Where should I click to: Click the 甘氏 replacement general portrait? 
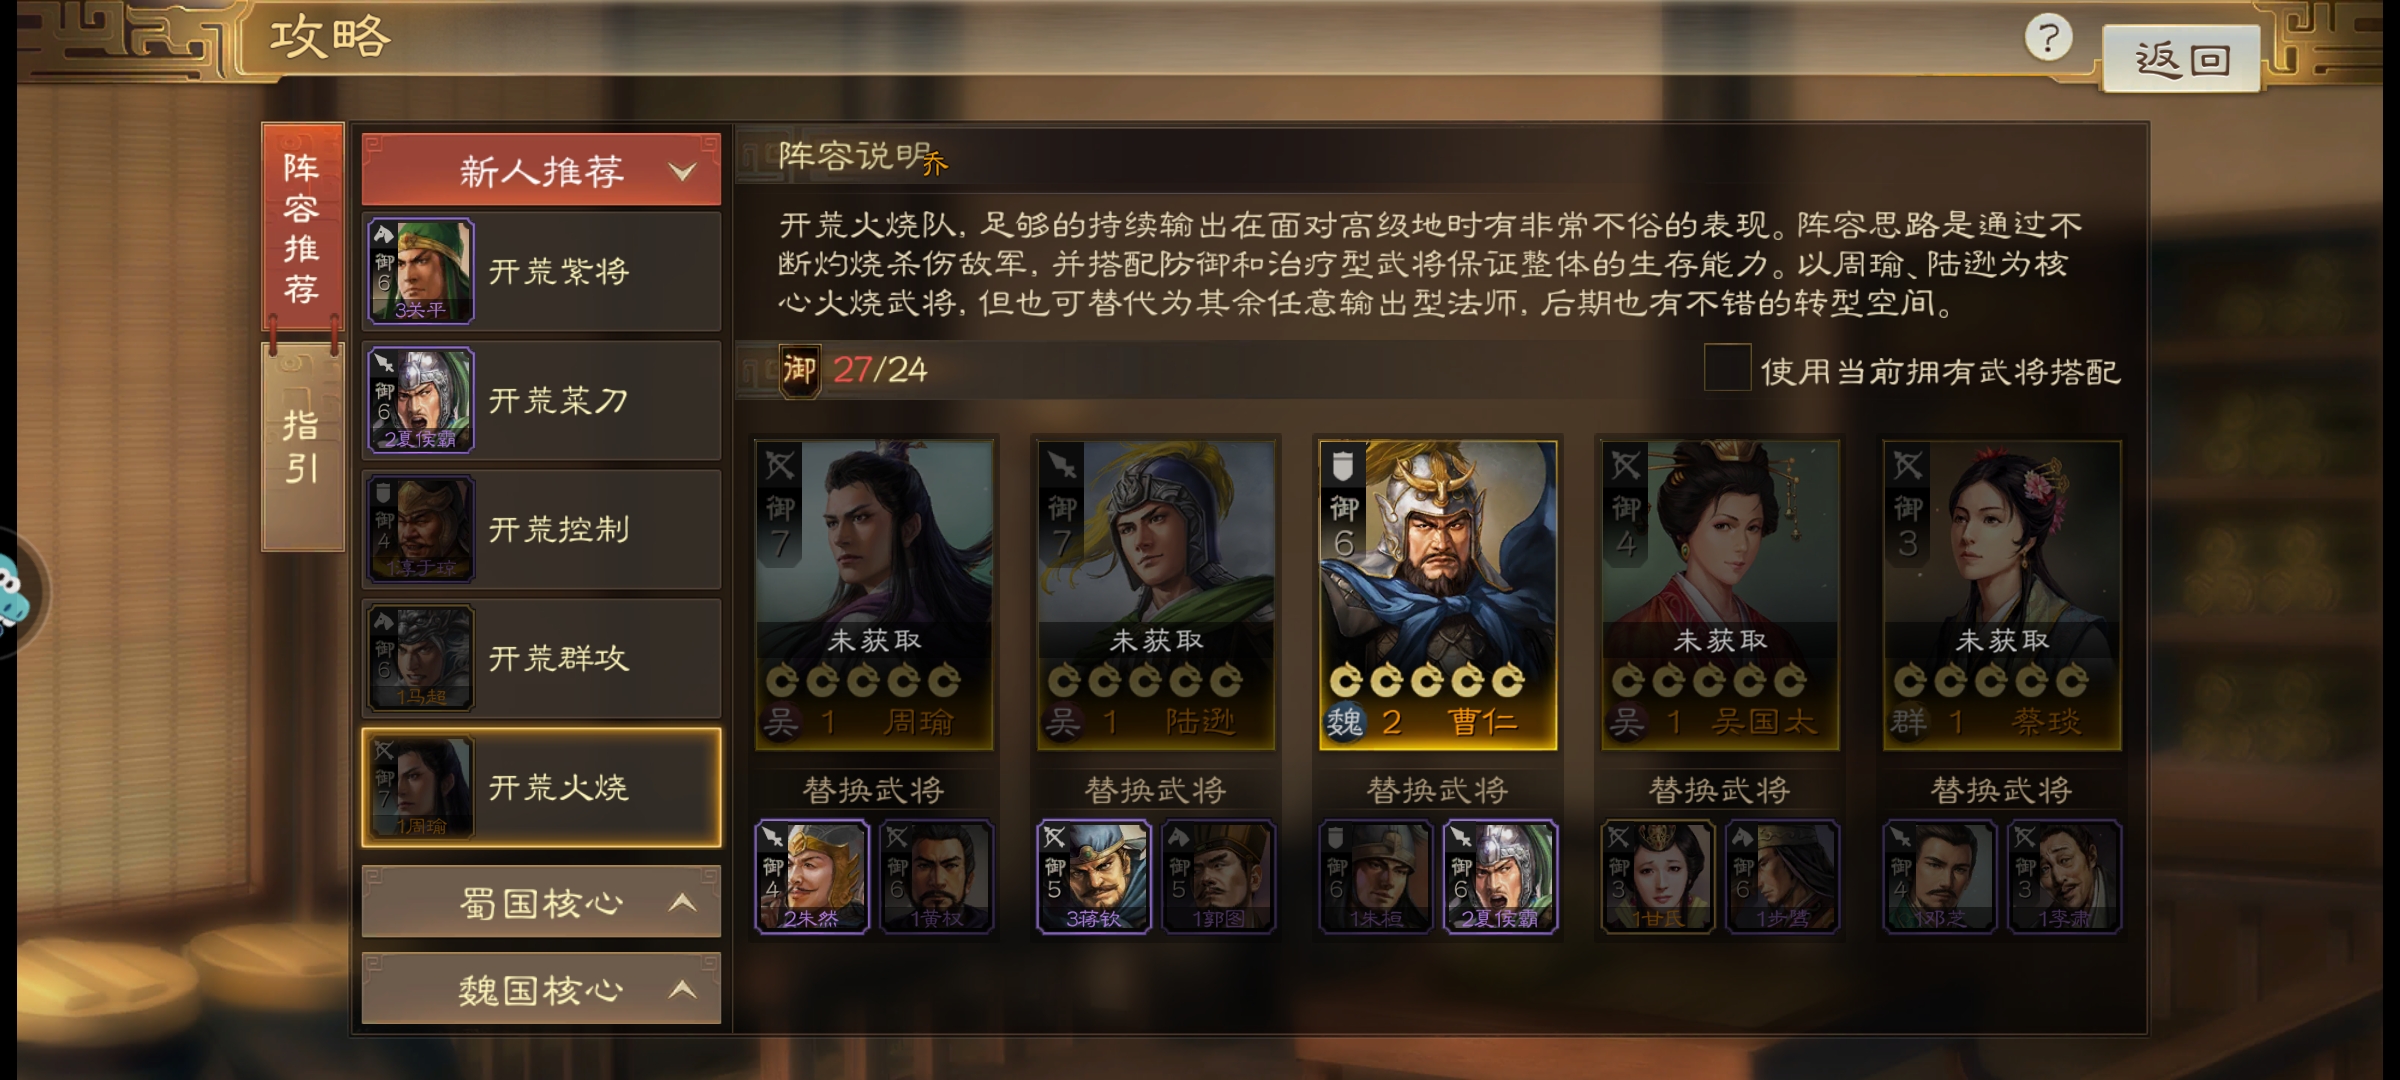[x=1657, y=877]
